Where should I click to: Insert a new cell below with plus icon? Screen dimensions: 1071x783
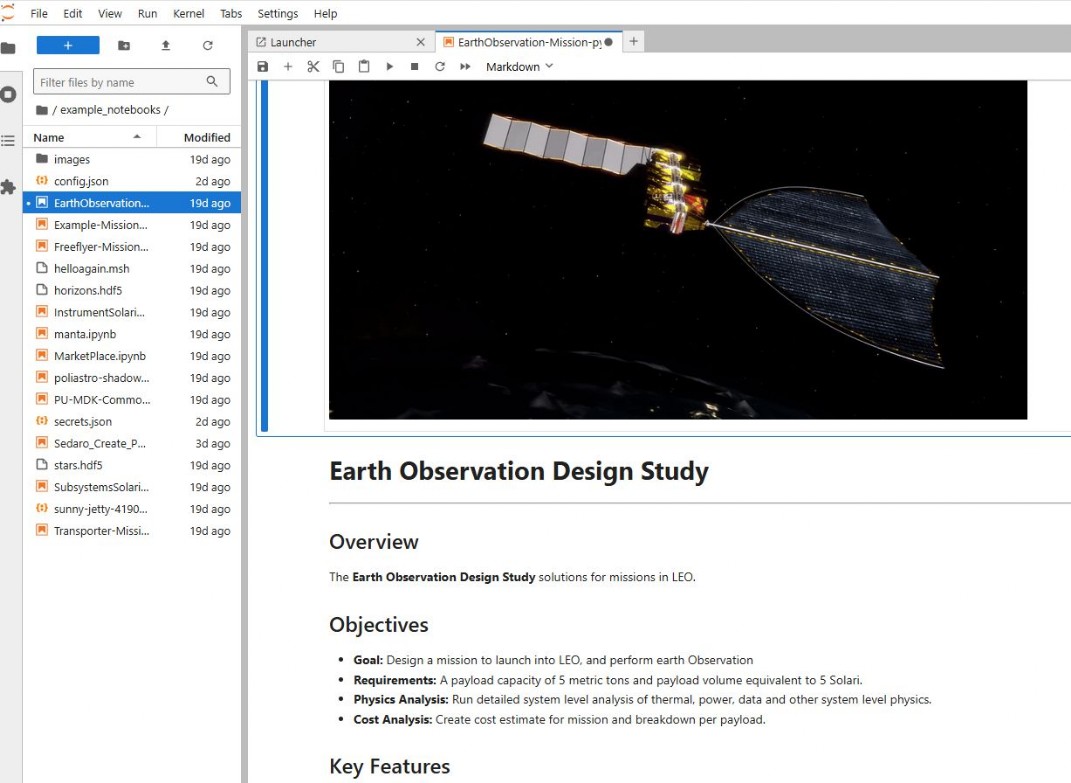point(288,67)
